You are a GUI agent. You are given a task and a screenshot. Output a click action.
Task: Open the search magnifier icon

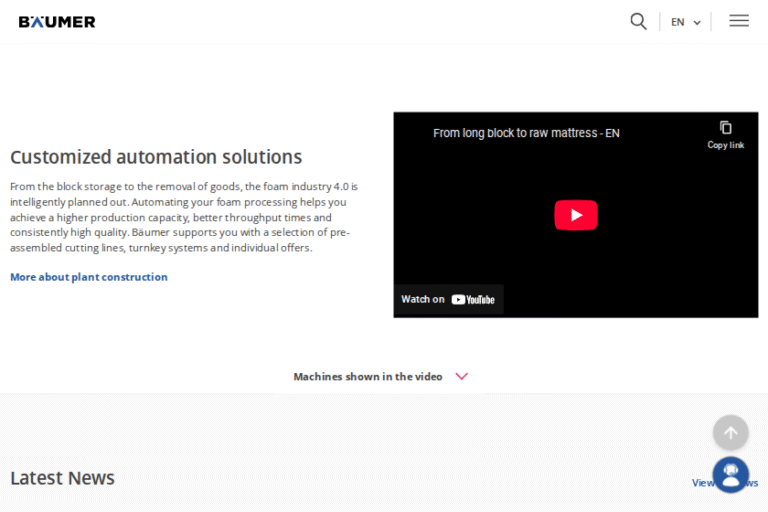coord(638,21)
